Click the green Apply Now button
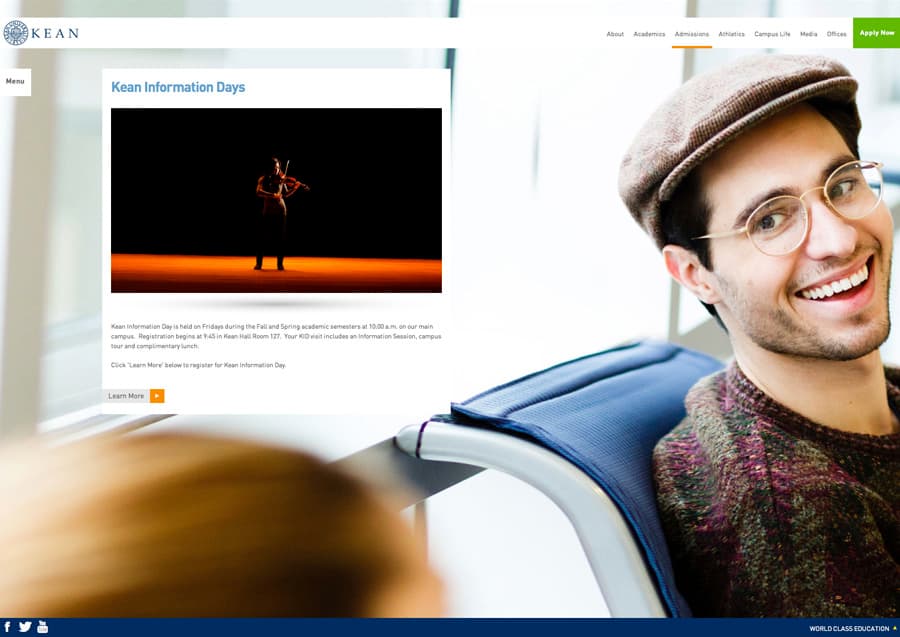The image size is (900, 637). [x=876, y=33]
